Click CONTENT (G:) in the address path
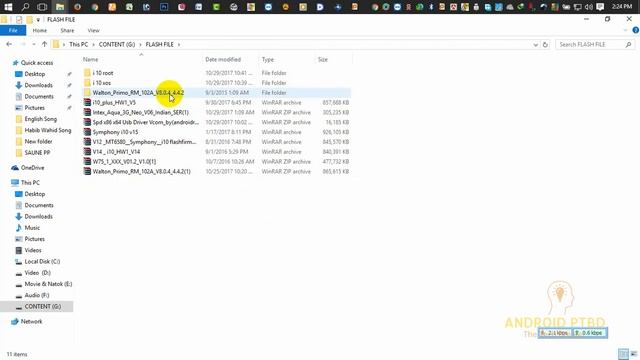 [x=117, y=44]
